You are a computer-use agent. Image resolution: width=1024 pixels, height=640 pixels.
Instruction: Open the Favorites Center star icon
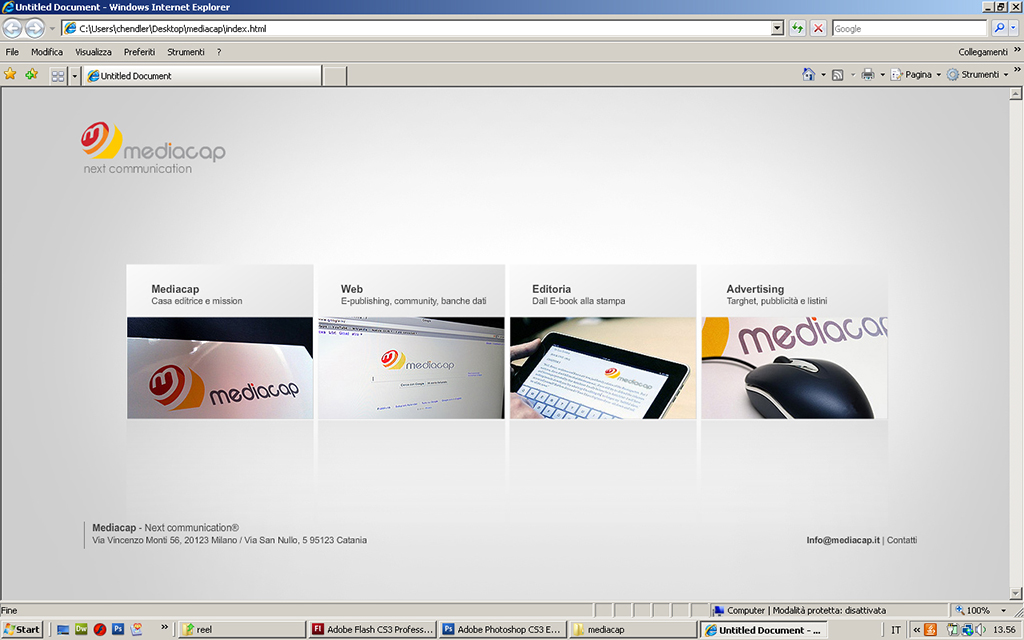(10, 74)
